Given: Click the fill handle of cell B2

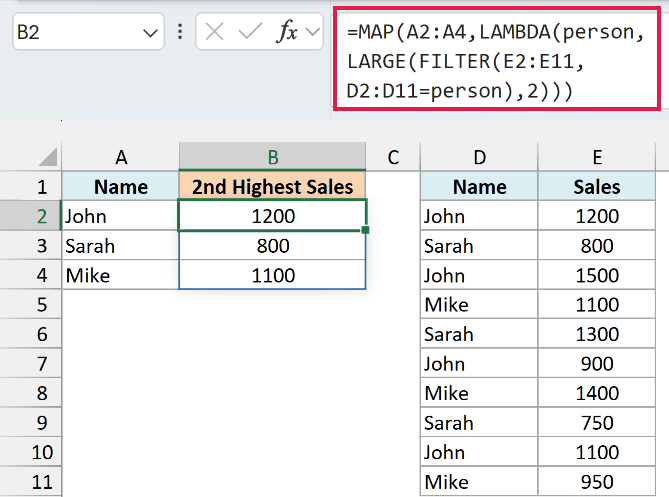Looking at the screenshot, I should (x=365, y=230).
